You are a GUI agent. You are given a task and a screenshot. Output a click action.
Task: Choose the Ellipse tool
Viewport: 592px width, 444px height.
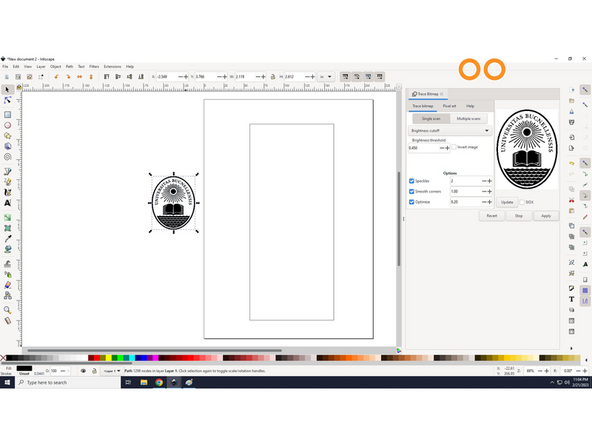click(x=7, y=125)
